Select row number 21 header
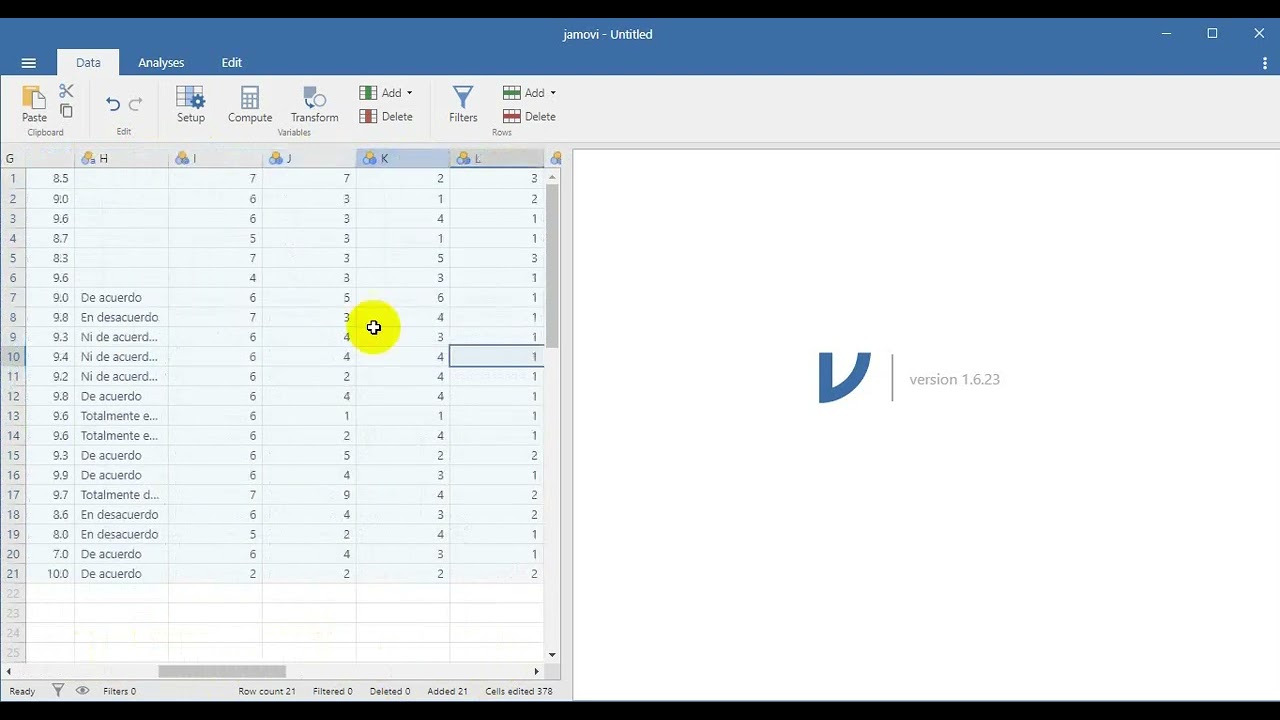The width and height of the screenshot is (1280, 720). click(x=13, y=573)
